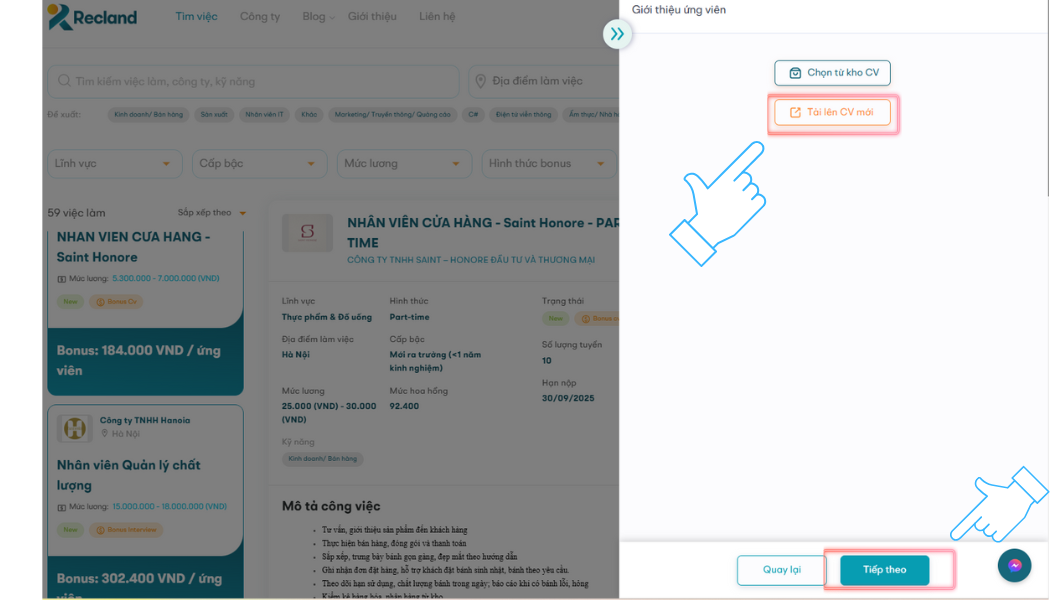Click the Bonus Interview badge

tap(126, 530)
